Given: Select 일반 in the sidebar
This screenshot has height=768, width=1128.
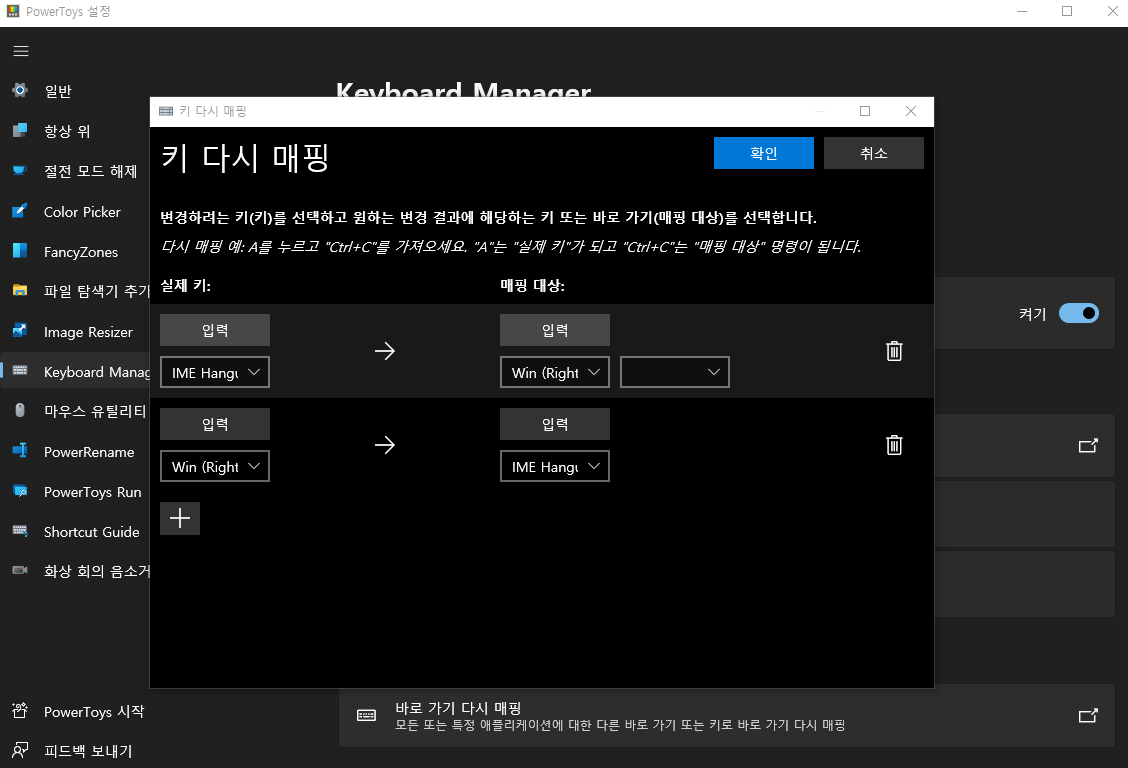Looking at the screenshot, I should (x=58, y=91).
